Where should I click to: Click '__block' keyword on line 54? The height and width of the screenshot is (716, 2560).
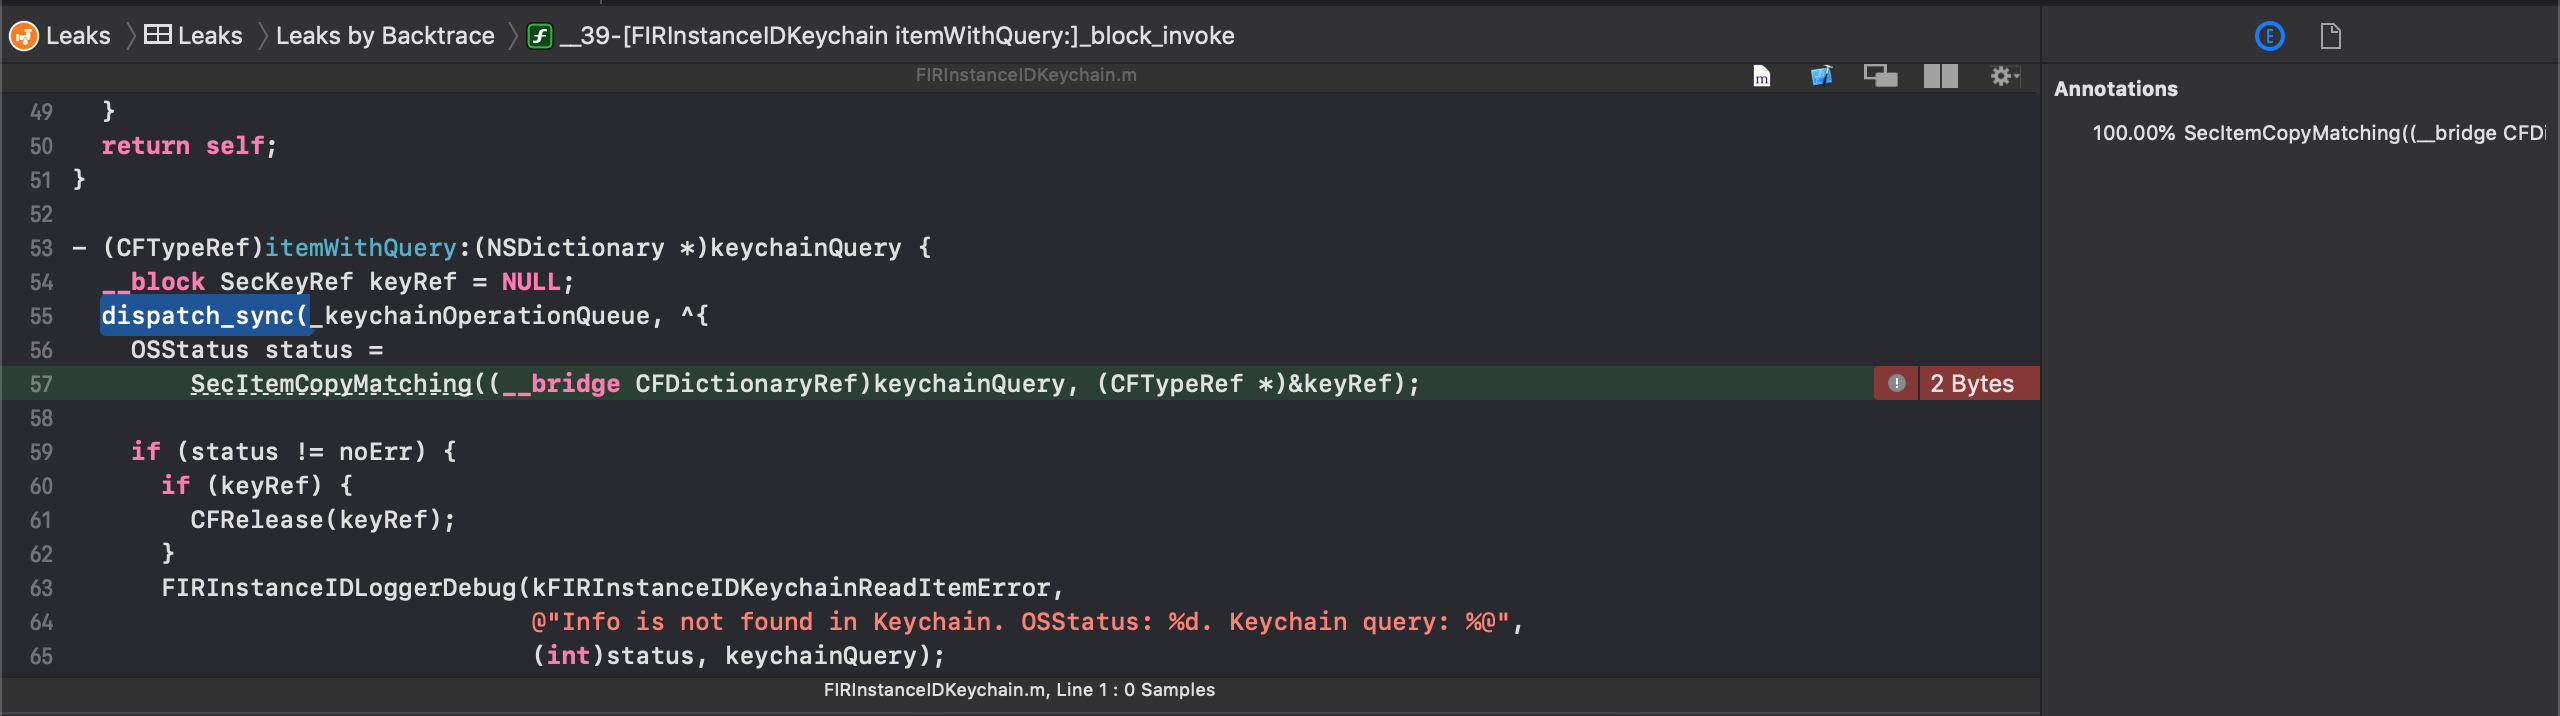coord(153,282)
